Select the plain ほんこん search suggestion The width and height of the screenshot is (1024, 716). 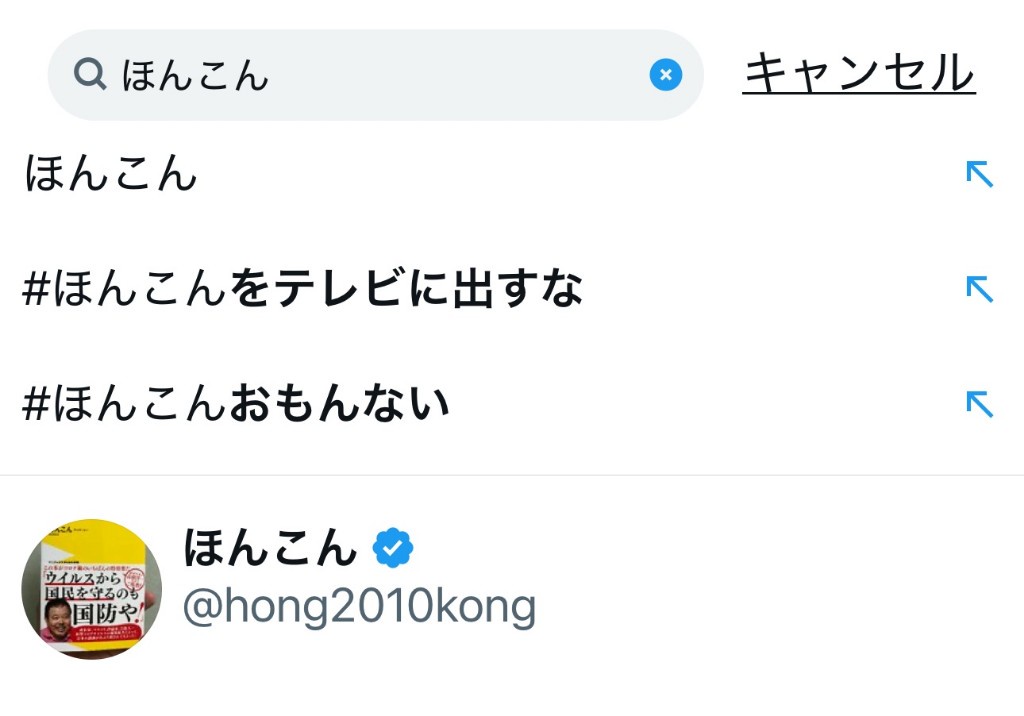(x=111, y=175)
